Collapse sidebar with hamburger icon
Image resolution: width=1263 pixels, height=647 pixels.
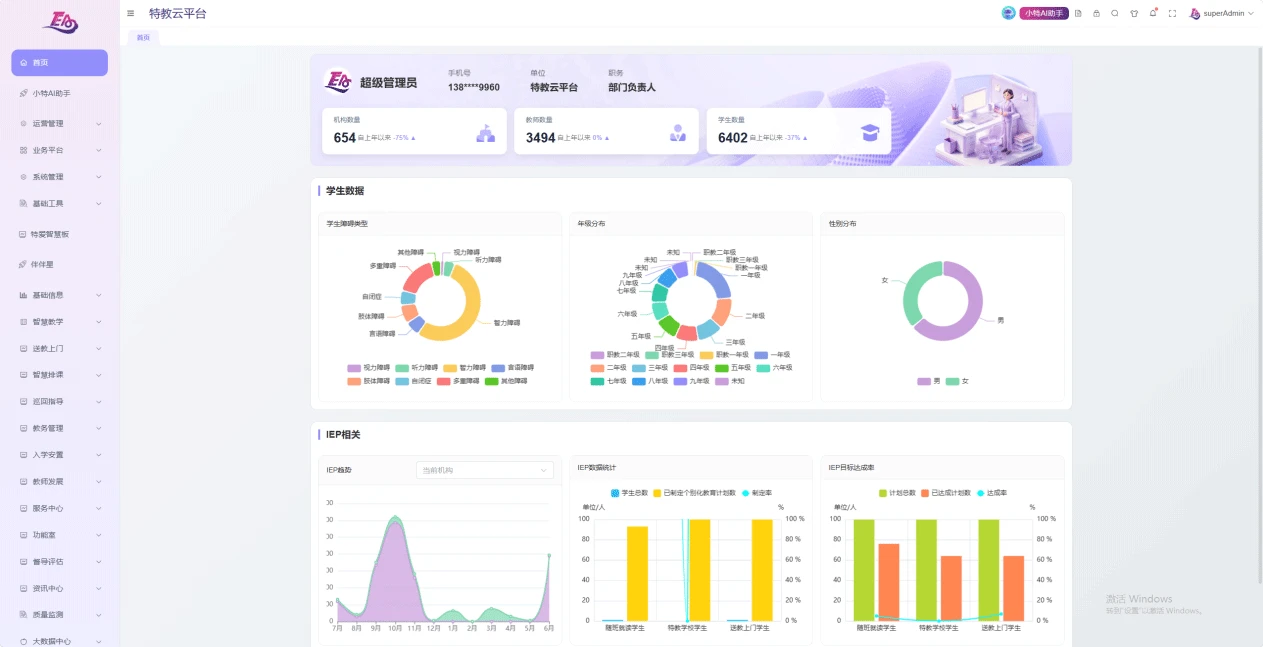(131, 13)
